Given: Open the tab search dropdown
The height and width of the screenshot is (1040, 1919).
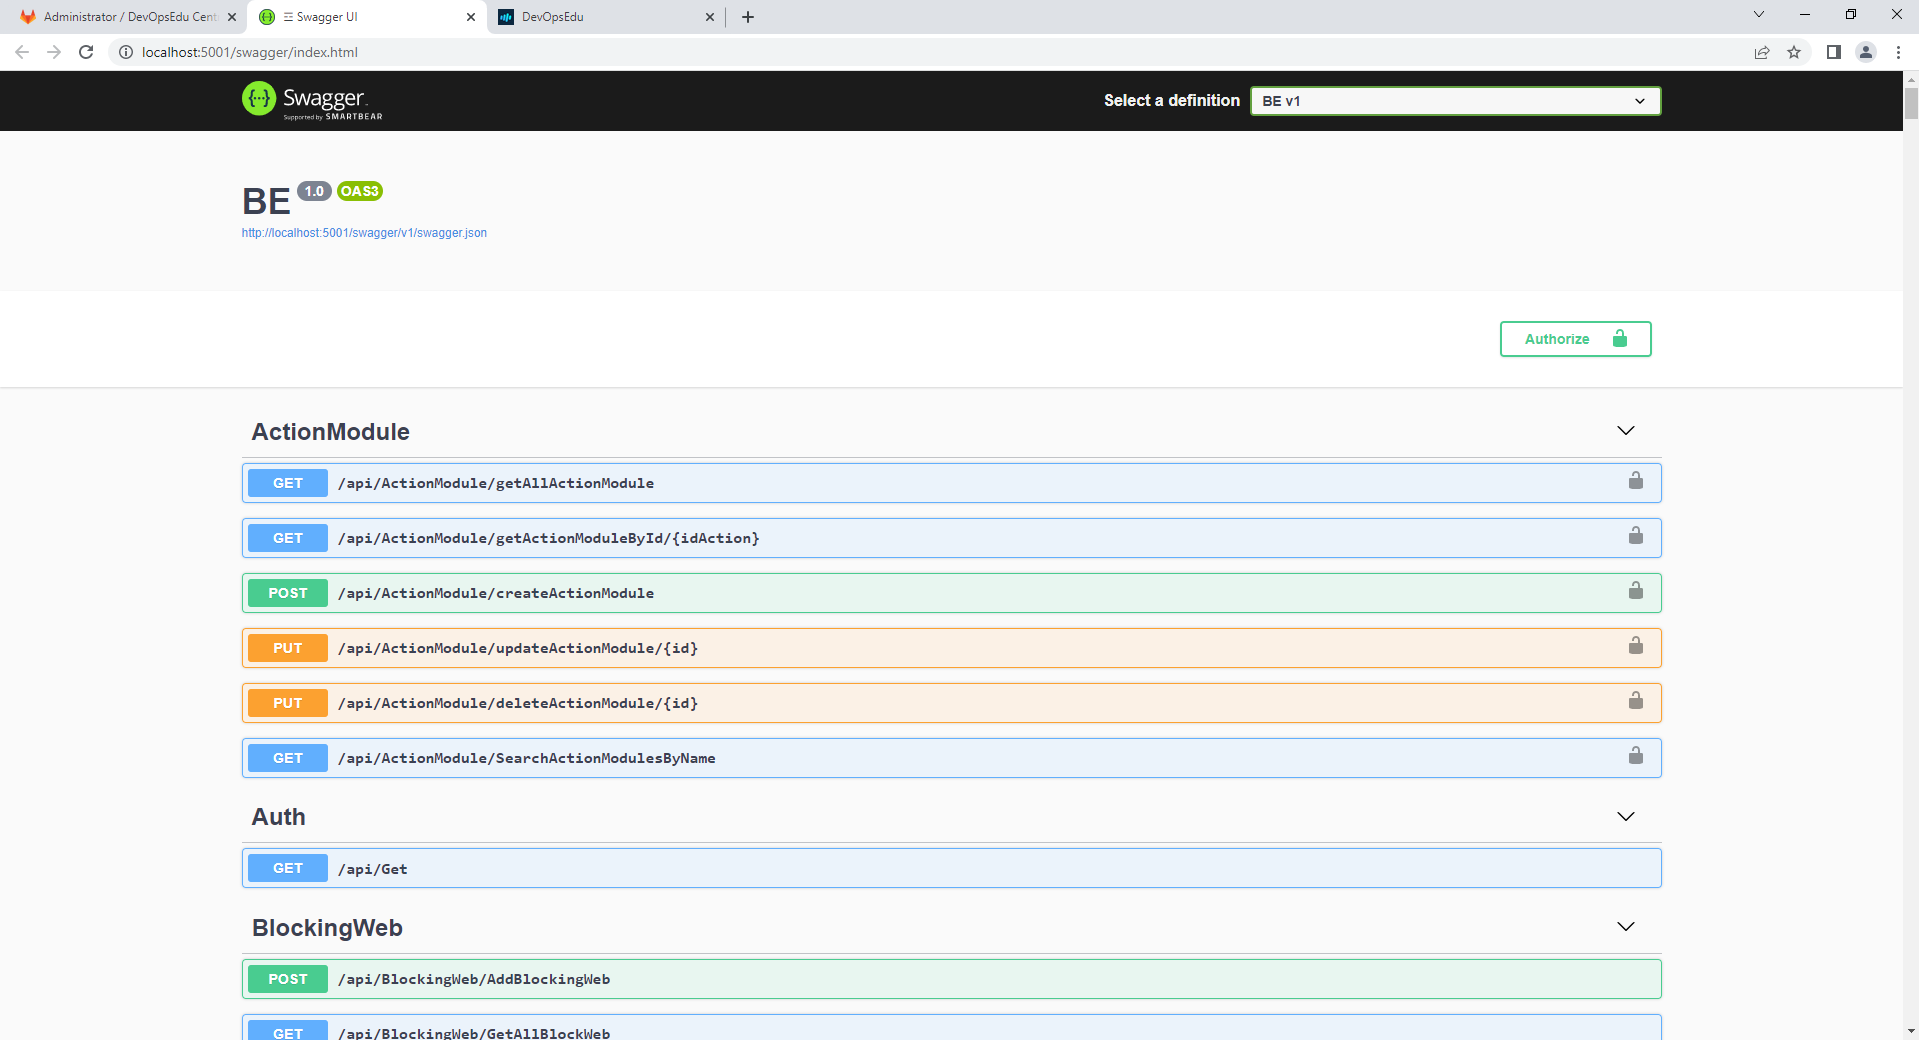Looking at the screenshot, I should point(1759,15).
